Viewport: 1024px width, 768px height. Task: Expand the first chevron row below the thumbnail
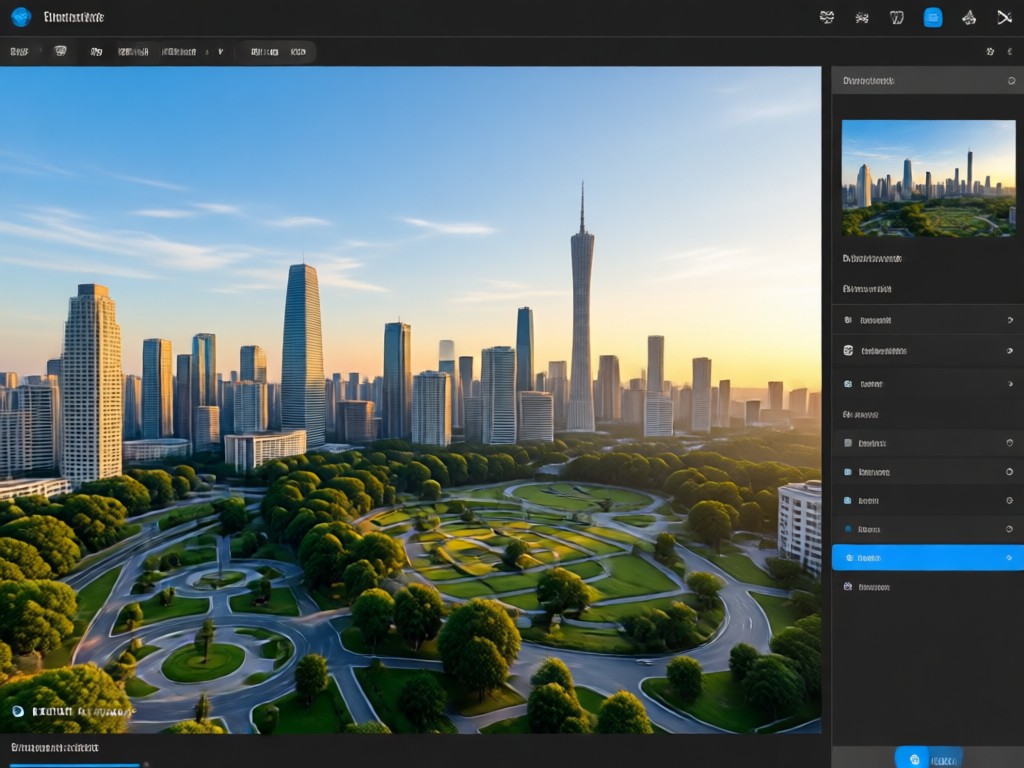tap(927, 320)
